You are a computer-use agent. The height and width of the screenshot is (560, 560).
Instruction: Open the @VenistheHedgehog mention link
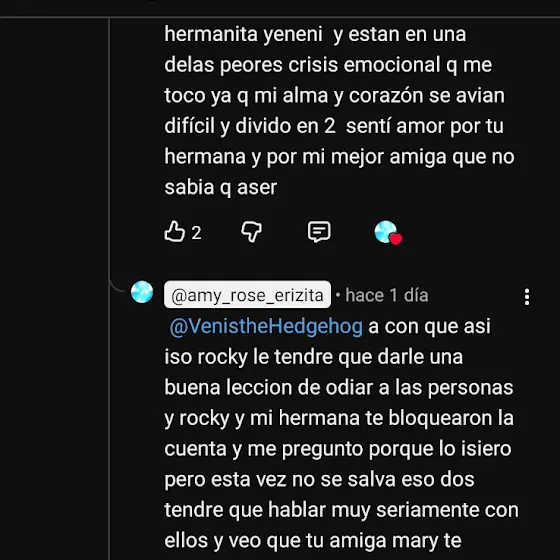[266, 326]
